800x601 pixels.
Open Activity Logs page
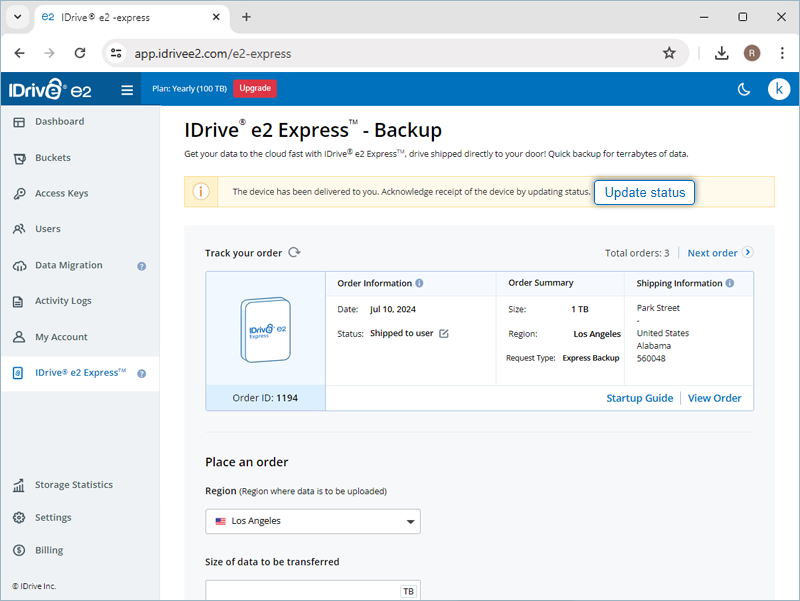[63, 301]
